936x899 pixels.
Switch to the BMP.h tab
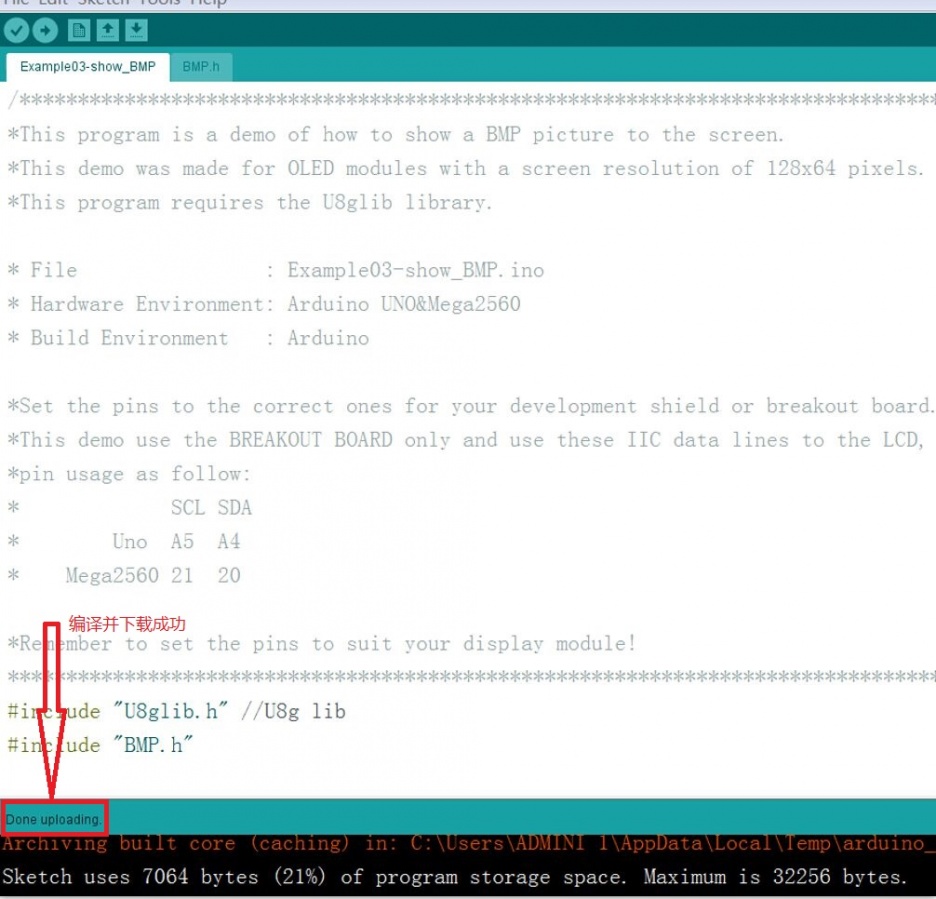coord(200,67)
